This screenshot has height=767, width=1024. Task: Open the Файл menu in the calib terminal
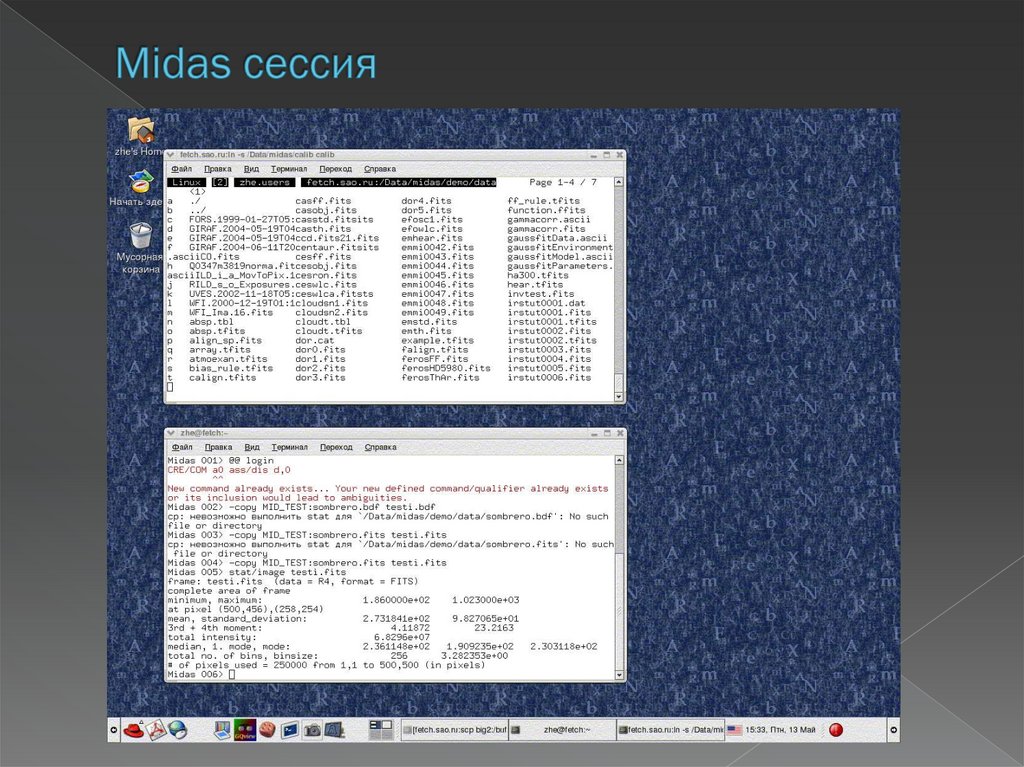[x=184, y=168]
